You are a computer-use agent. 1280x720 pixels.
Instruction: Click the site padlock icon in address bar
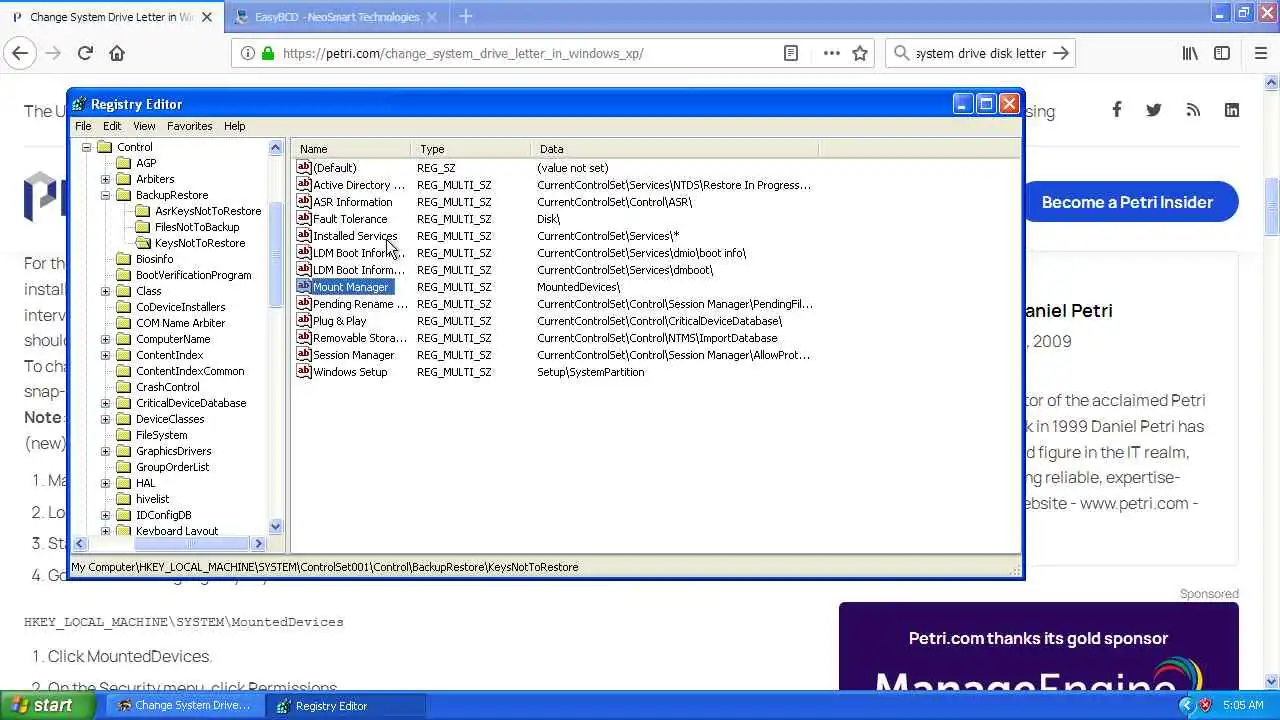click(x=267, y=53)
